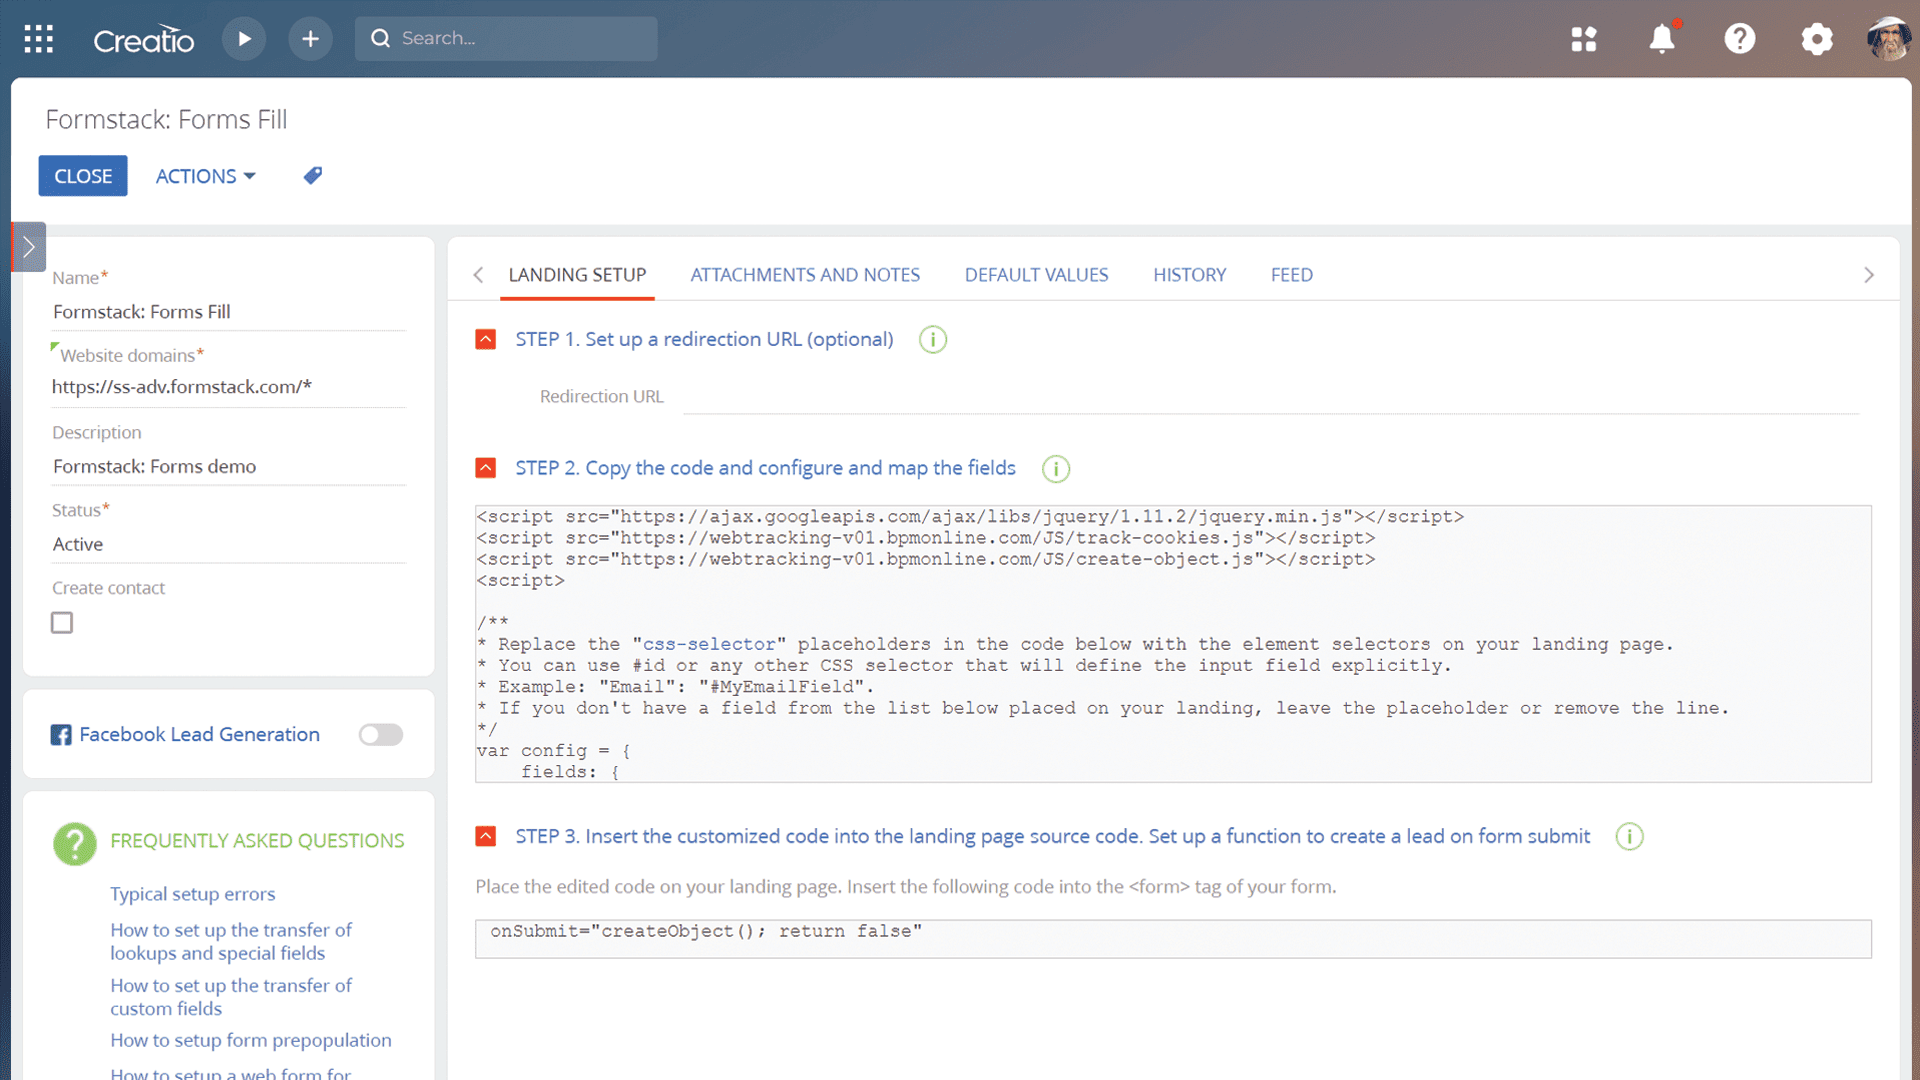Click the tag icon next to Actions
Screen dimensions: 1920x1080
point(313,176)
